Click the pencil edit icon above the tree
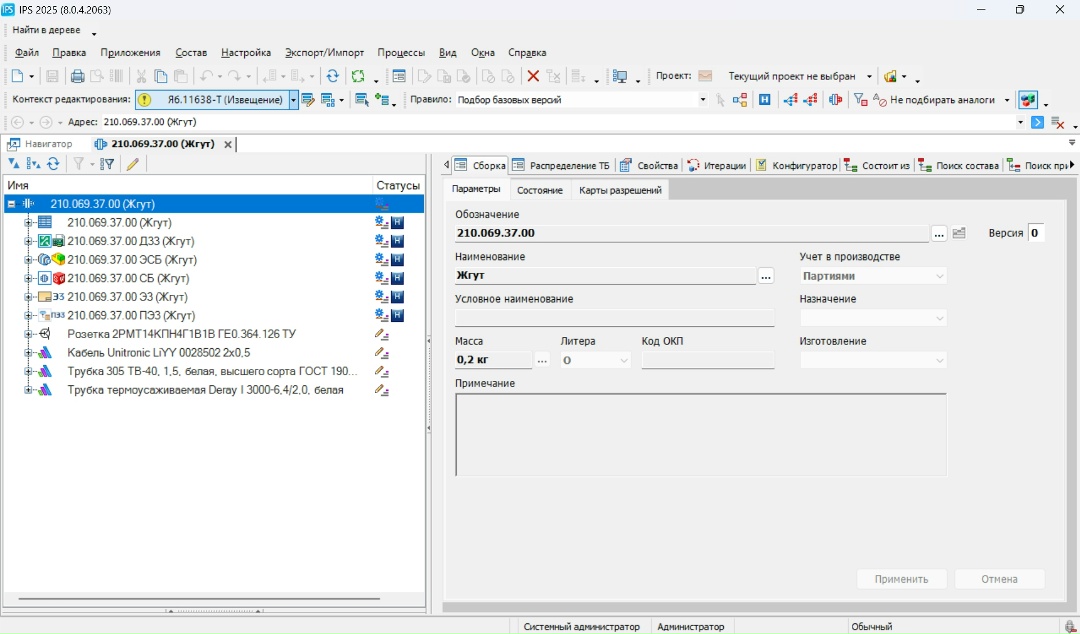1080x634 pixels. pyautogui.click(x=132, y=164)
